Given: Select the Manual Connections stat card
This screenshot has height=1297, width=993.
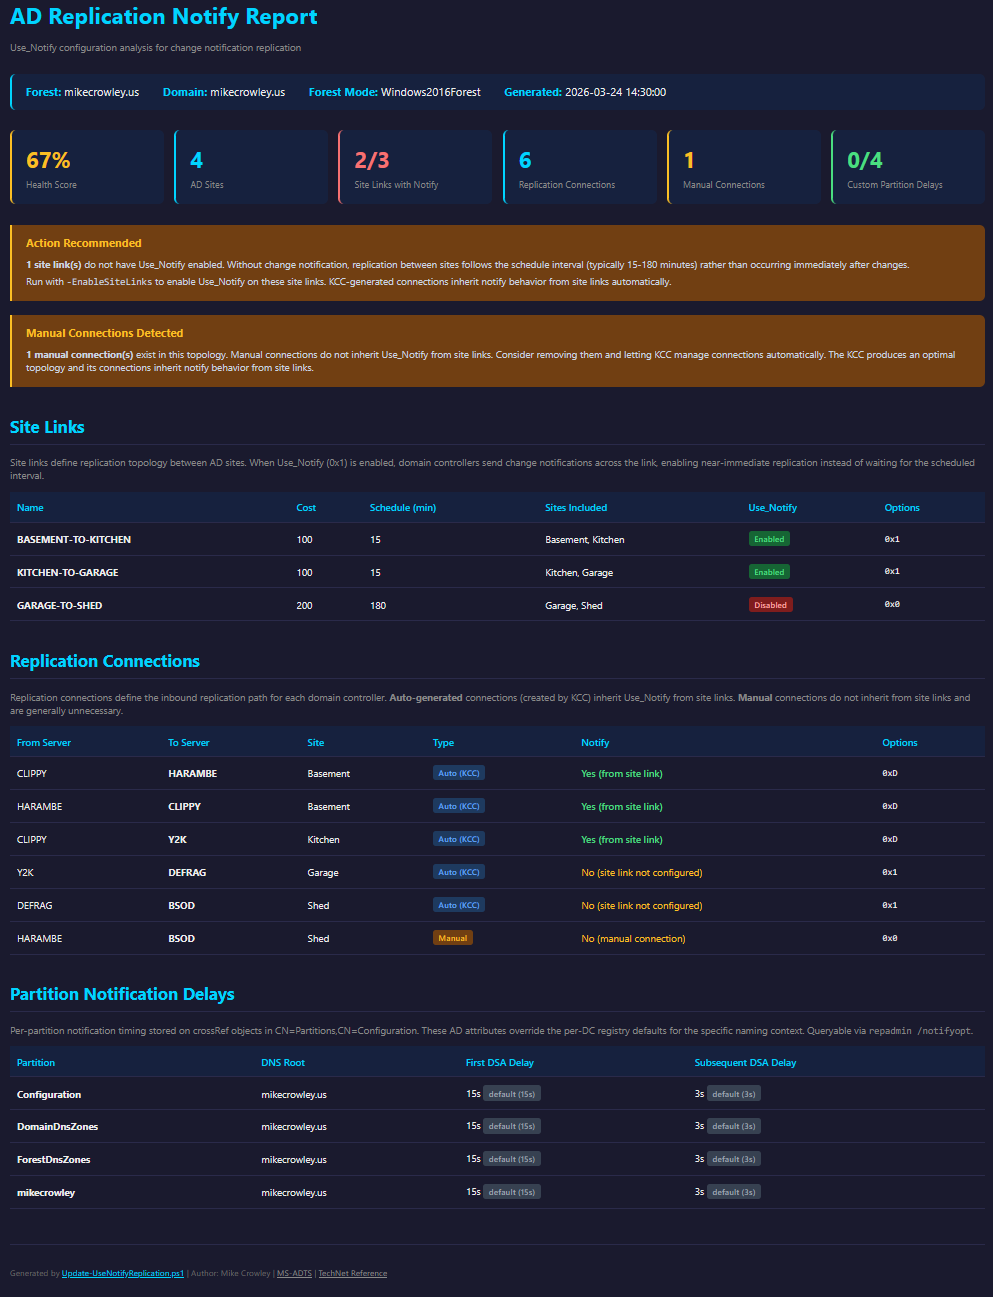Looking at the screenshot, I should (x=744, y=167).
